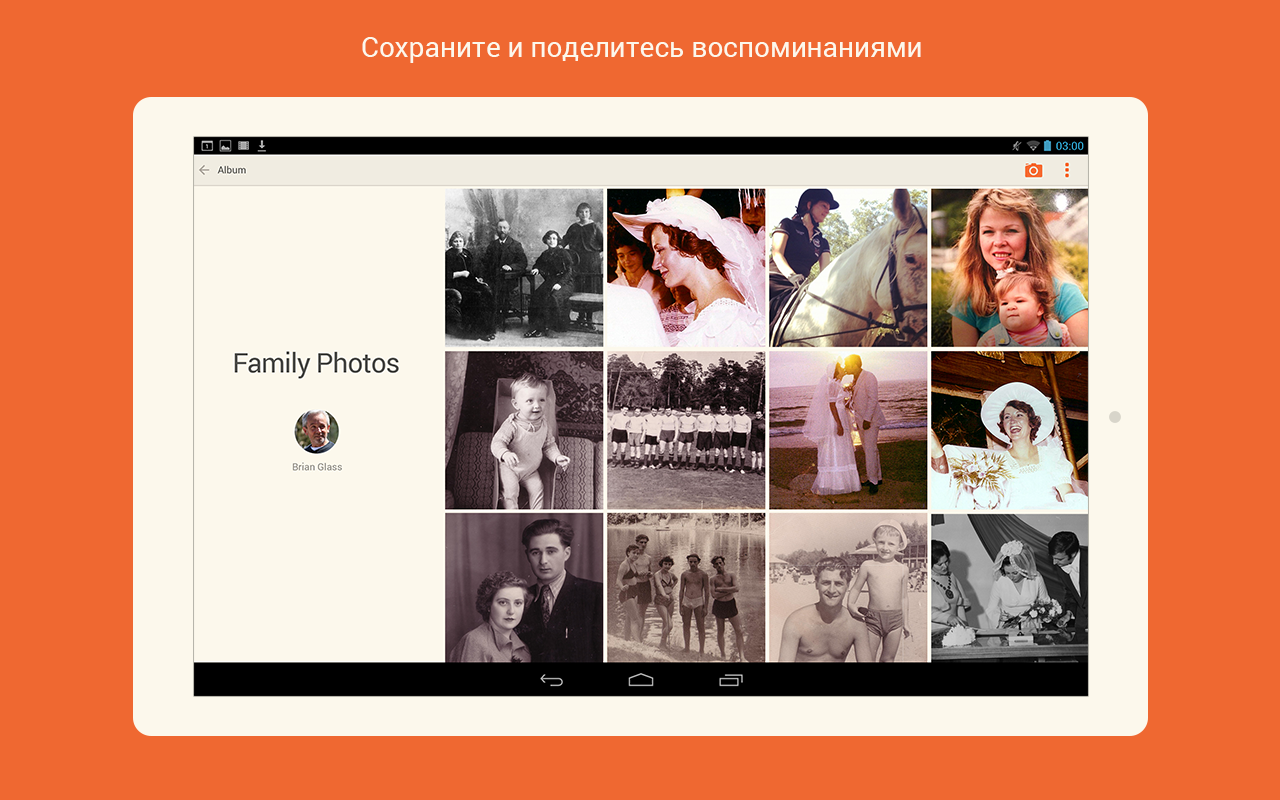Open the recent apps navigation button
The width and height of the screenshot is (1280, 800).
(x=731, y=680)
